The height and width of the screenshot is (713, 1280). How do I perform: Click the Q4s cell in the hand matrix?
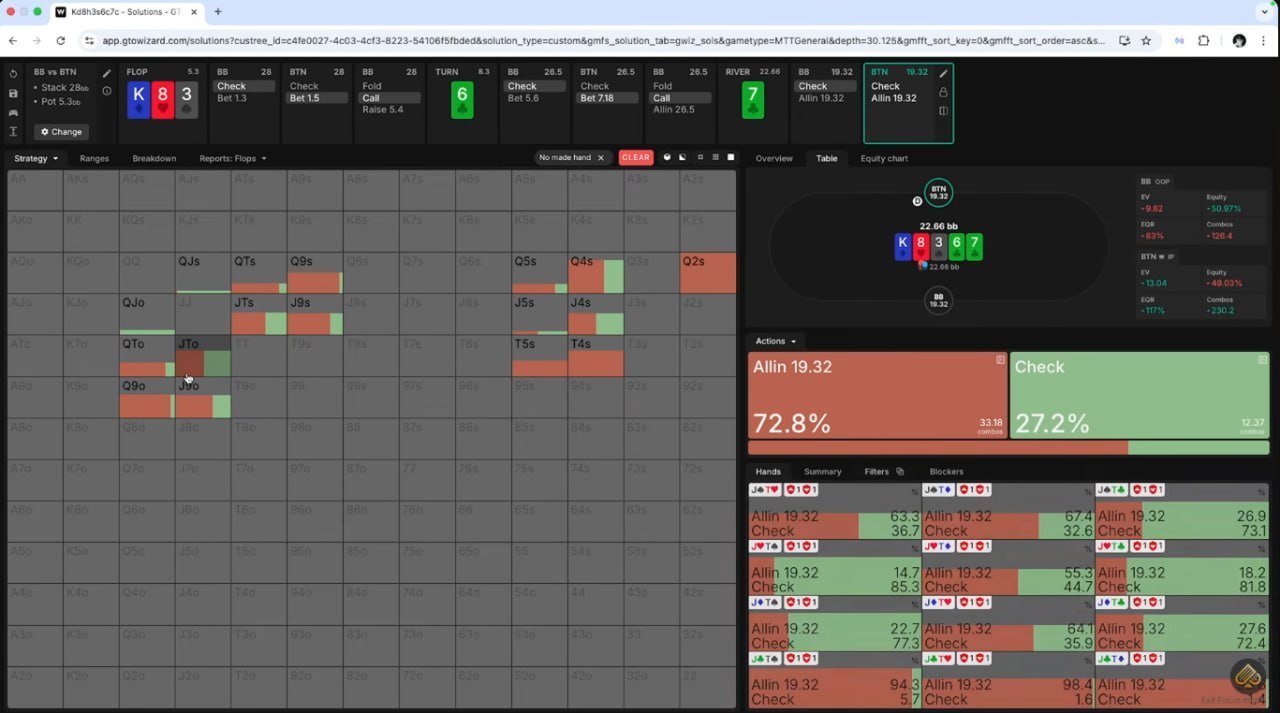596,273
